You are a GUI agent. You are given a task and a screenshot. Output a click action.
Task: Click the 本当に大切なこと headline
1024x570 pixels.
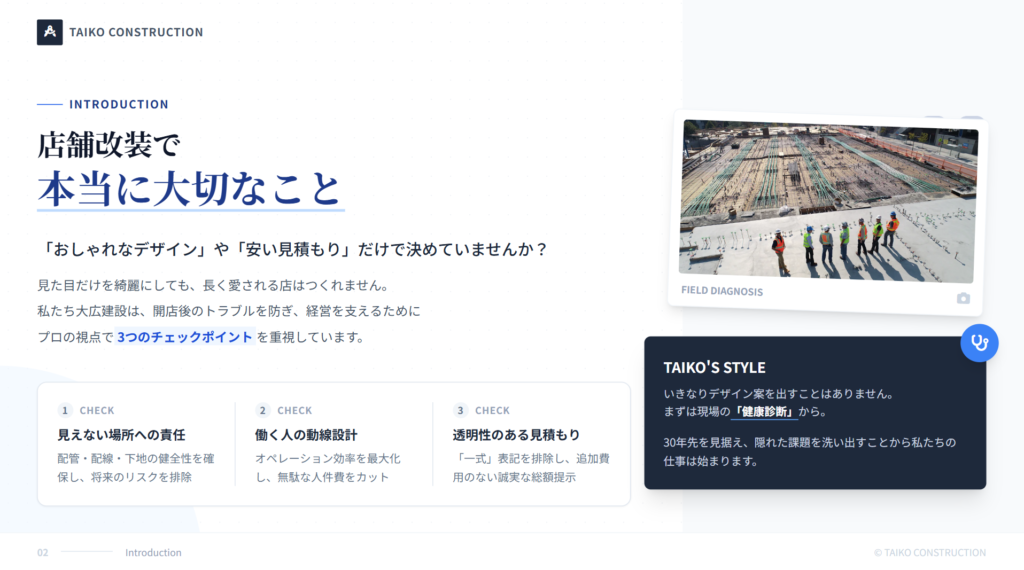(189, 188)
